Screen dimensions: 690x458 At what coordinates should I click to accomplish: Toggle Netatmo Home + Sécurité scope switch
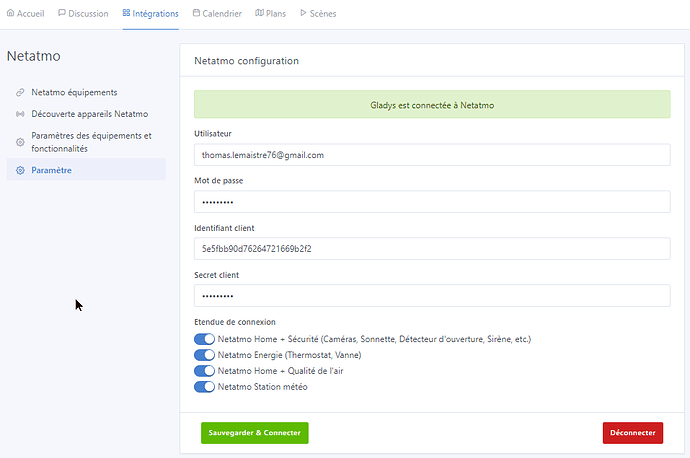click(x=204, y=339)
